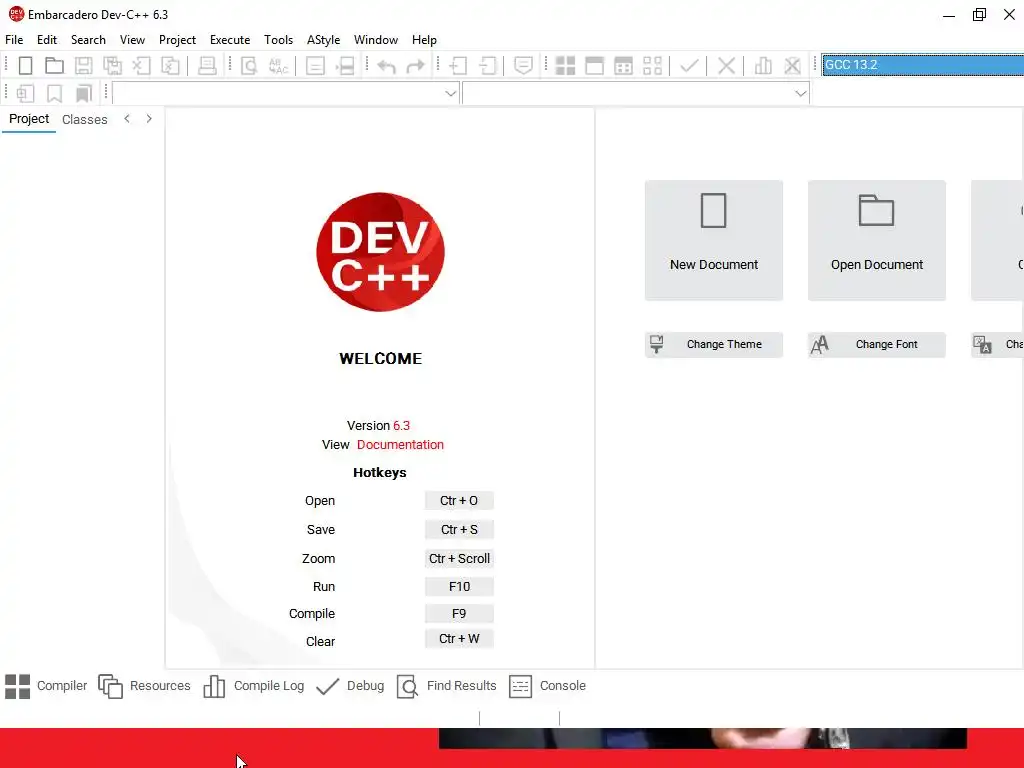Switch to the Project sidebar tab
The width and height of the screenshot is (1024, 768).
[x=29, y=119]
